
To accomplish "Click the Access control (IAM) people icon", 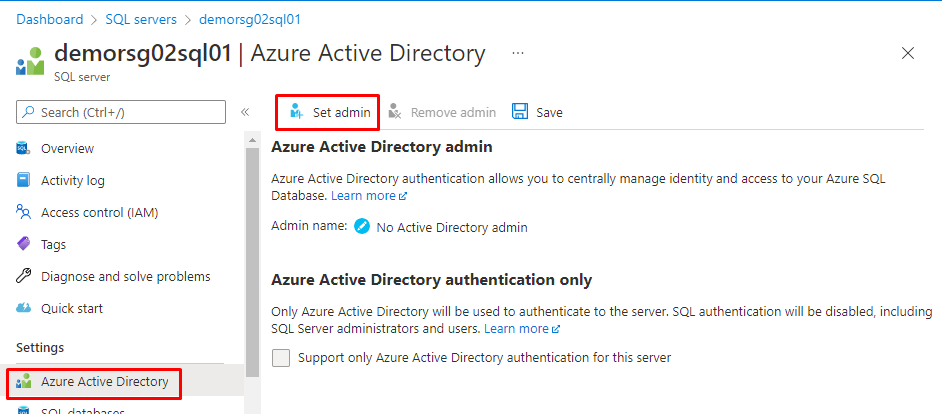I will click(x=24, y=212).
